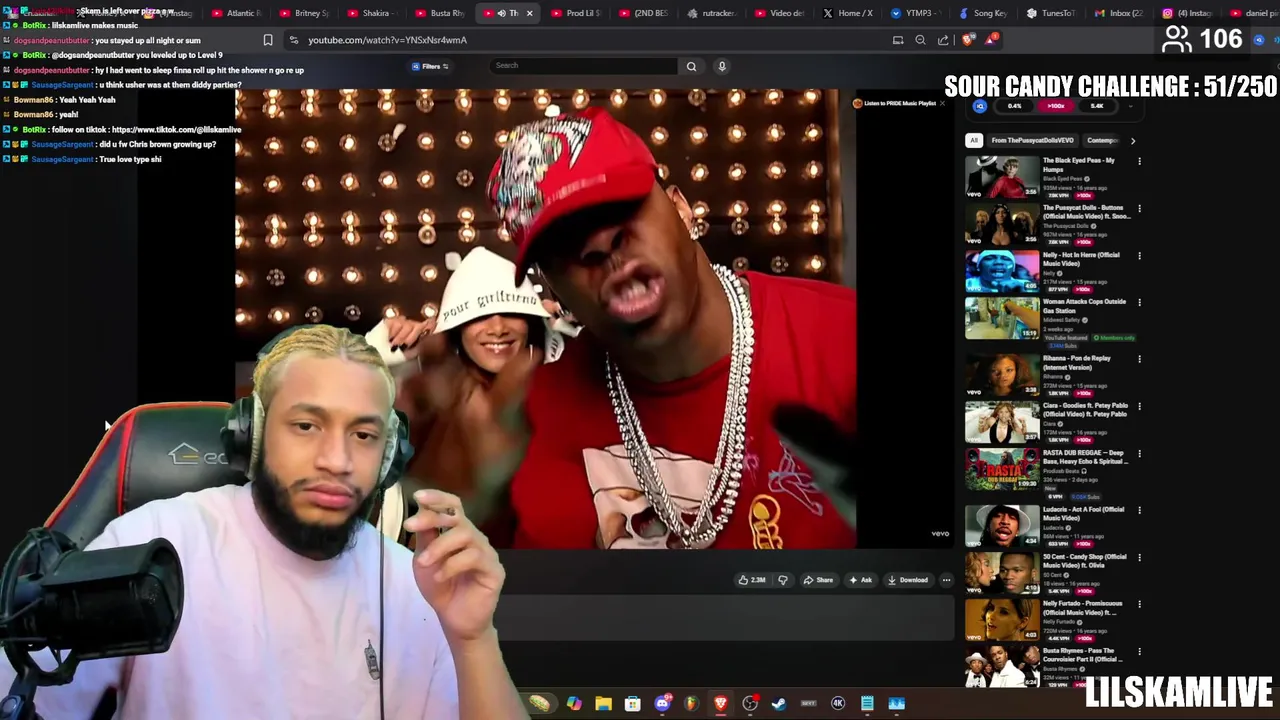Open RASTA DUB REGGAE video title
Screen dimensions: 1280x720
(x=1084, y=457)
